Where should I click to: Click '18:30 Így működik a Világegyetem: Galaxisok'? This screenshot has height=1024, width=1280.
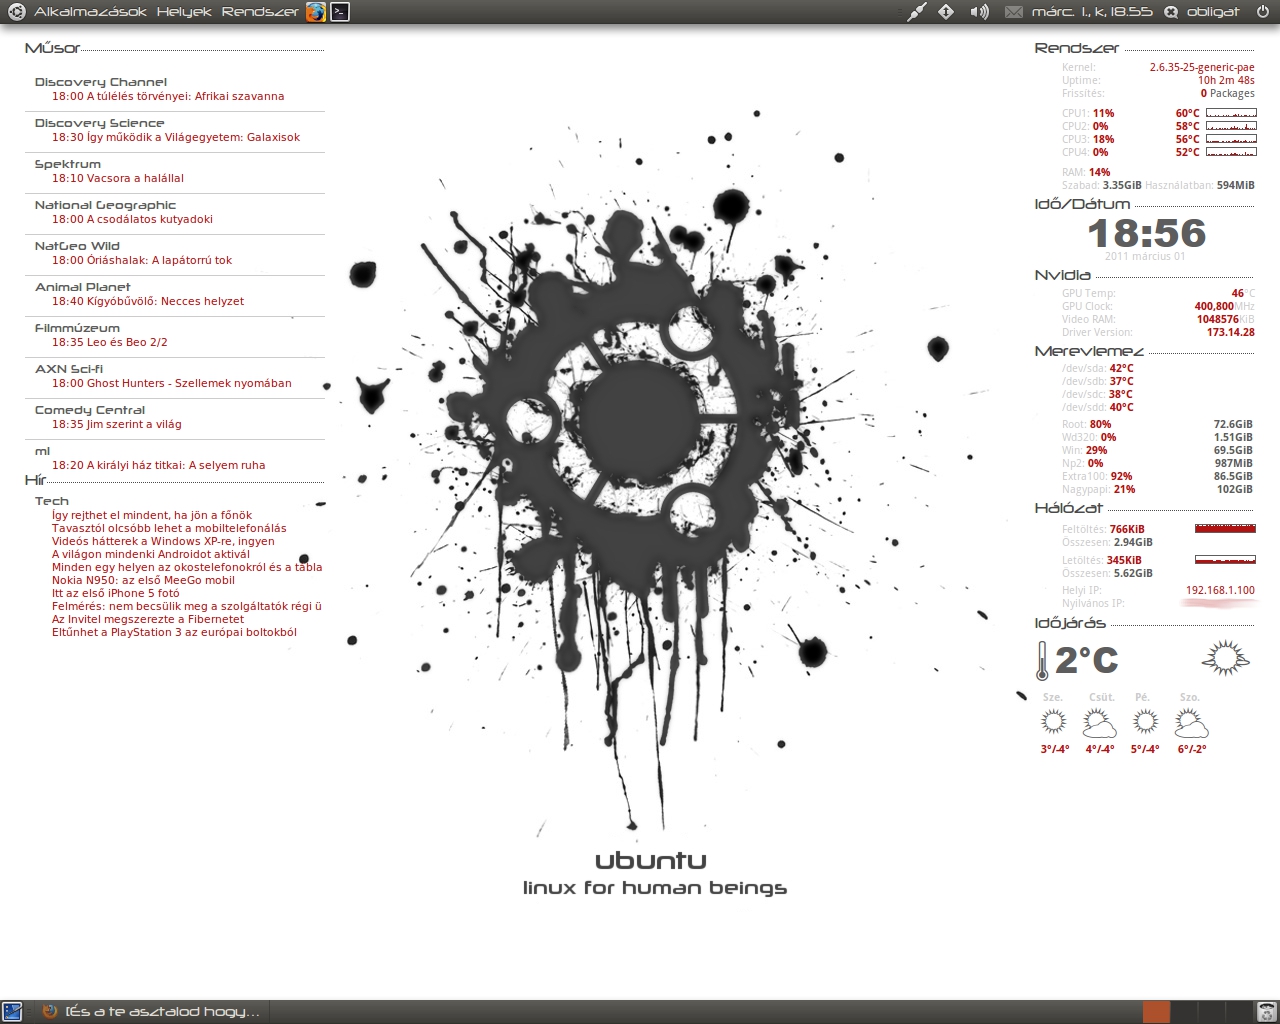[x=176, y=137]
